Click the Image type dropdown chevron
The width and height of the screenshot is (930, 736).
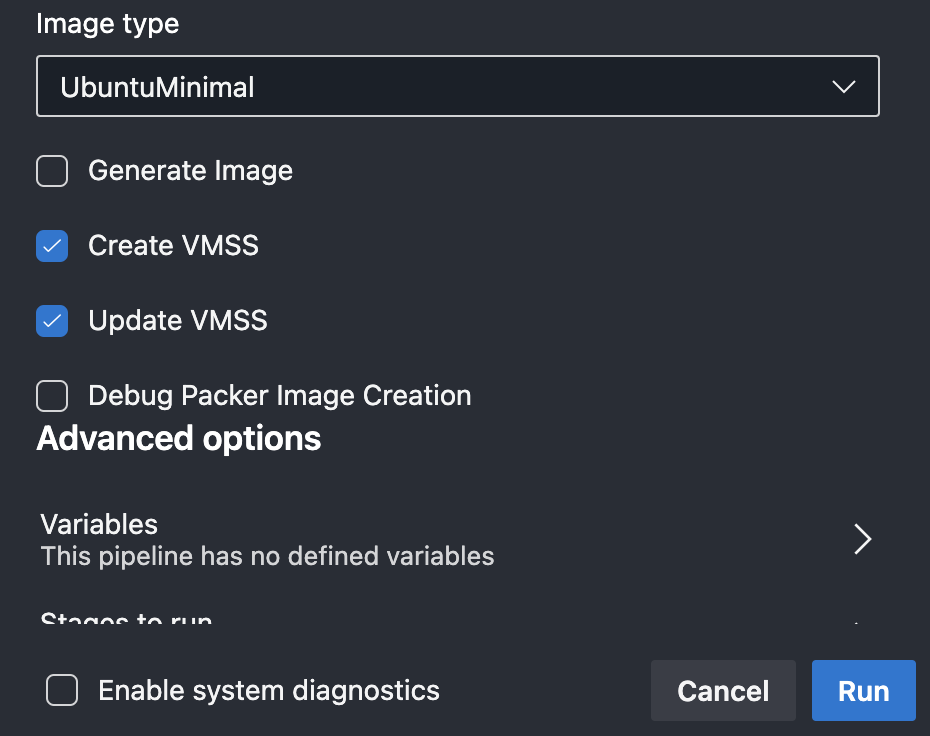pos(844,86)
